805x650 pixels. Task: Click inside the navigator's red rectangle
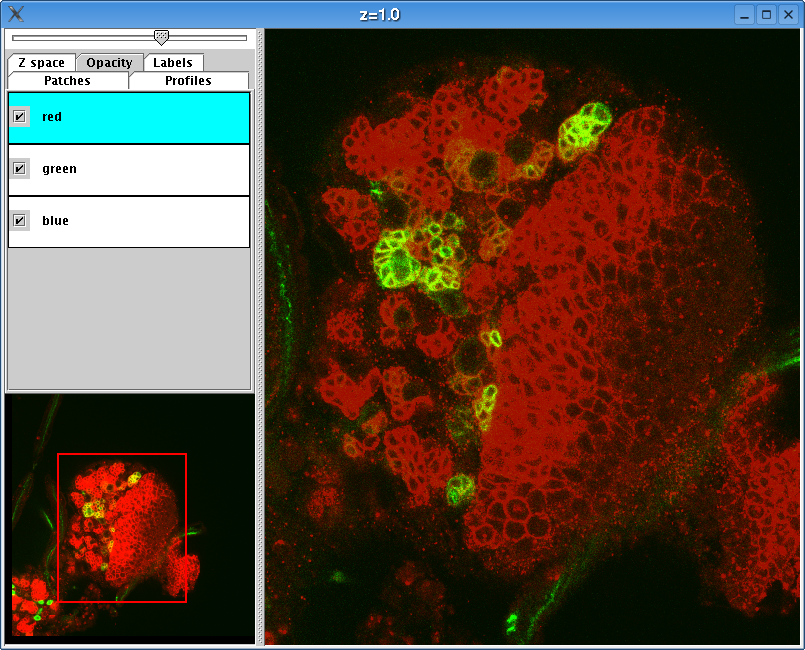click(x=122, y=528)
